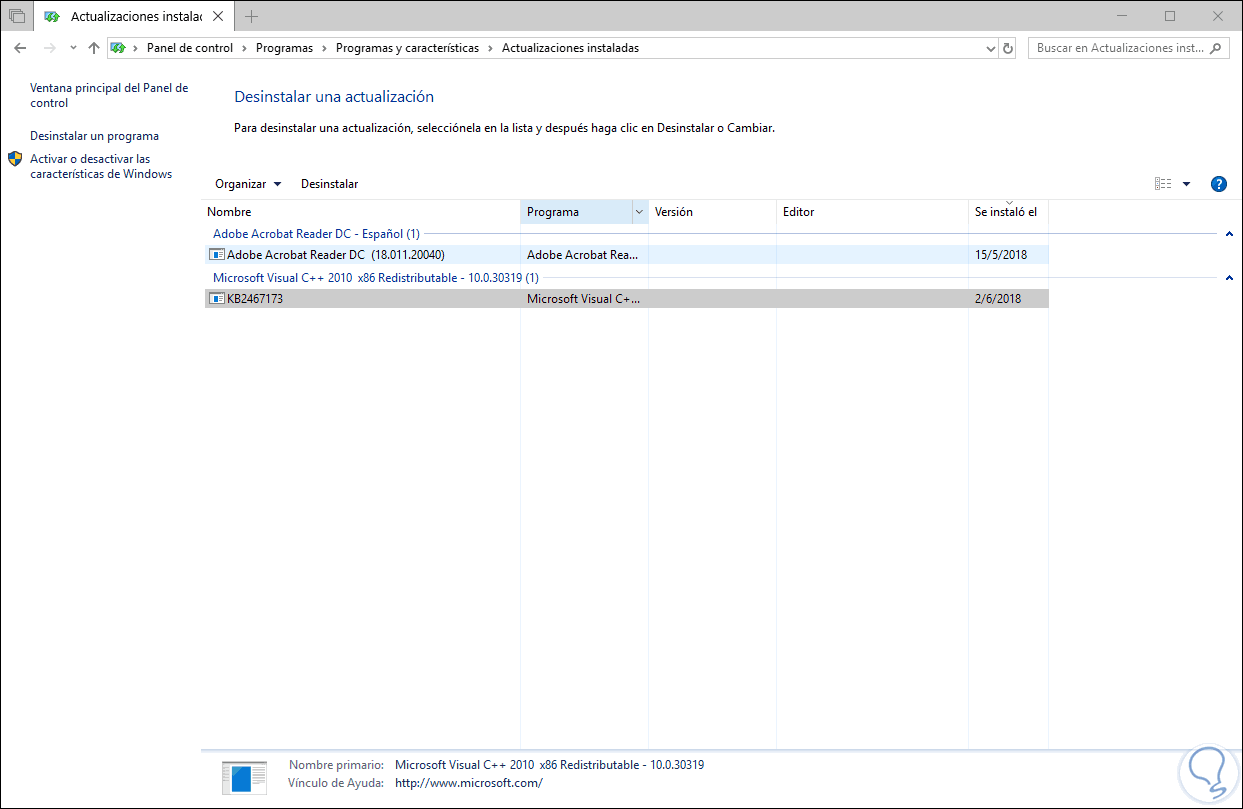Screen dimensions: 1243x809
Task: Click the shield icon beside Activar características
Action: pos(15,159)
